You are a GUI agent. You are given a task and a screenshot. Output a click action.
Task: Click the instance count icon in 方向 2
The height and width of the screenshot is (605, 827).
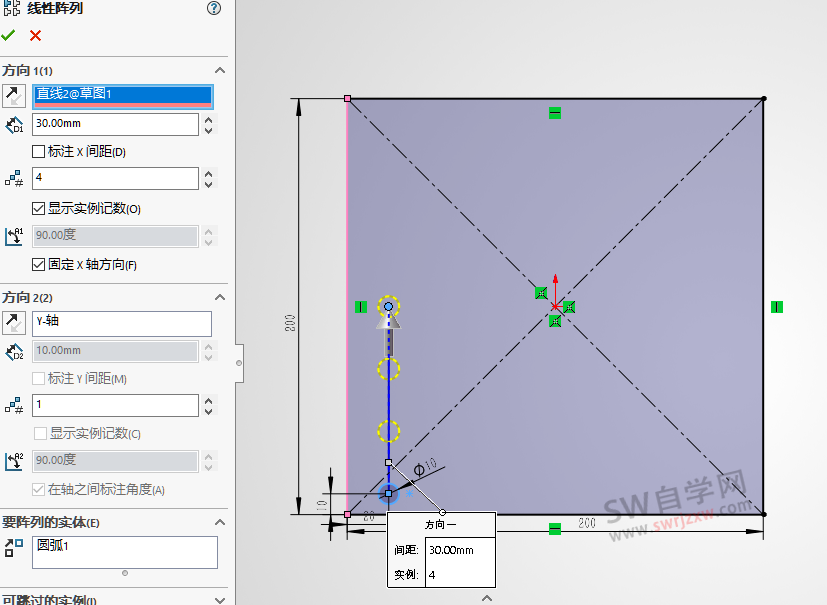coord(14,405)
